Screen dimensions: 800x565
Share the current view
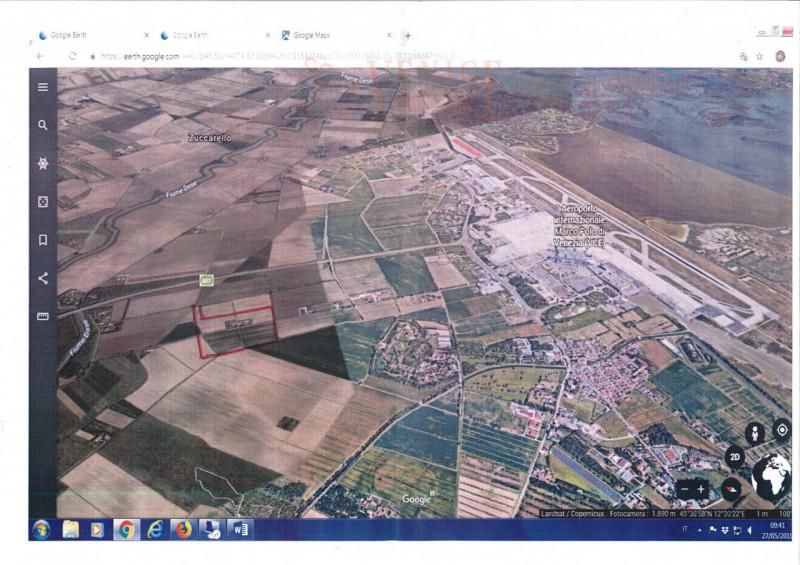43,278
